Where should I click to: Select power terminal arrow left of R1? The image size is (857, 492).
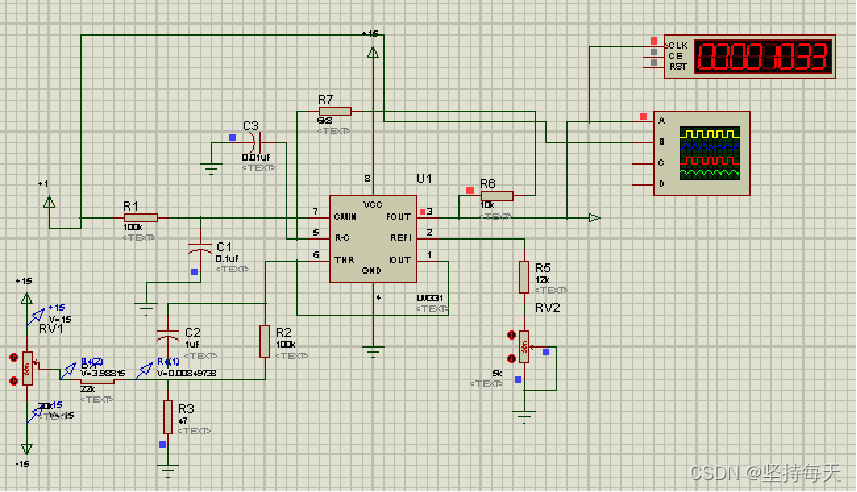[49, 202]
